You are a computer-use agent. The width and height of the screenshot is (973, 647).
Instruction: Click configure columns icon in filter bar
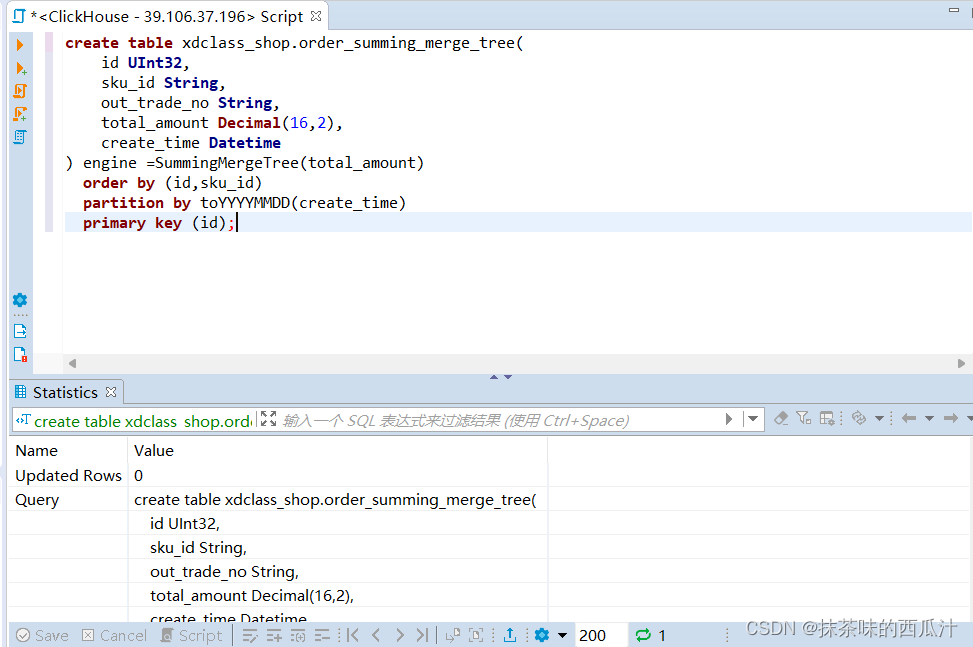click(x=827, y=419)
